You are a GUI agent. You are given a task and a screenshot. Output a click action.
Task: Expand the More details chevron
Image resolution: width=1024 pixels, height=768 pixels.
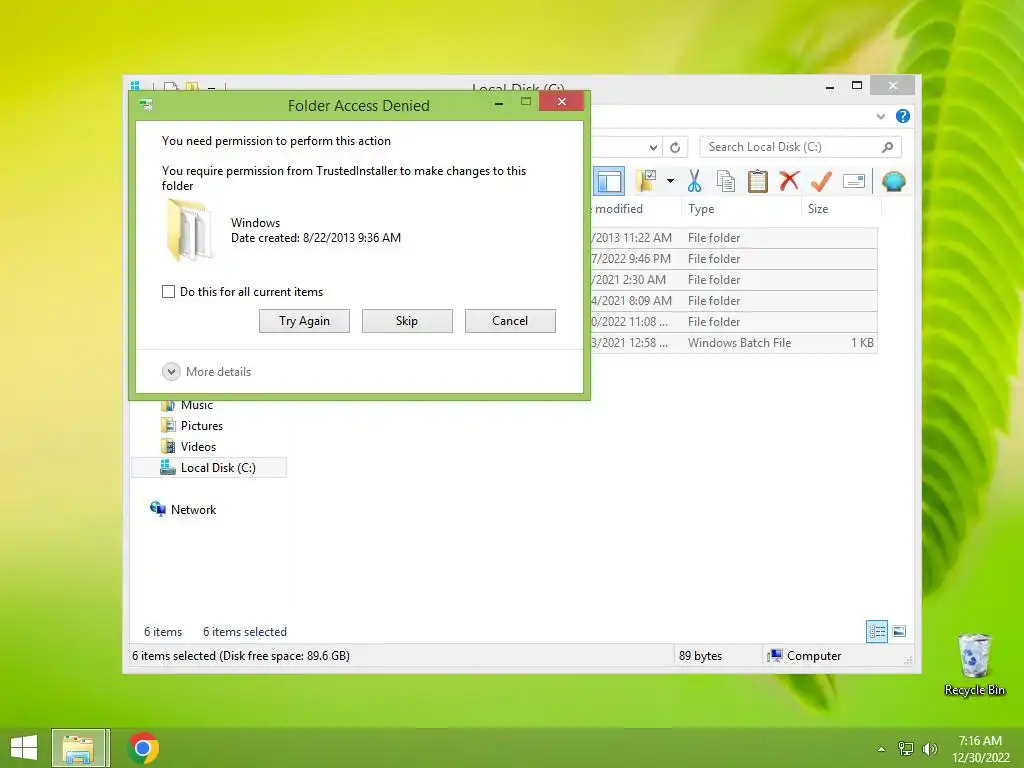(x=171, y=372)
